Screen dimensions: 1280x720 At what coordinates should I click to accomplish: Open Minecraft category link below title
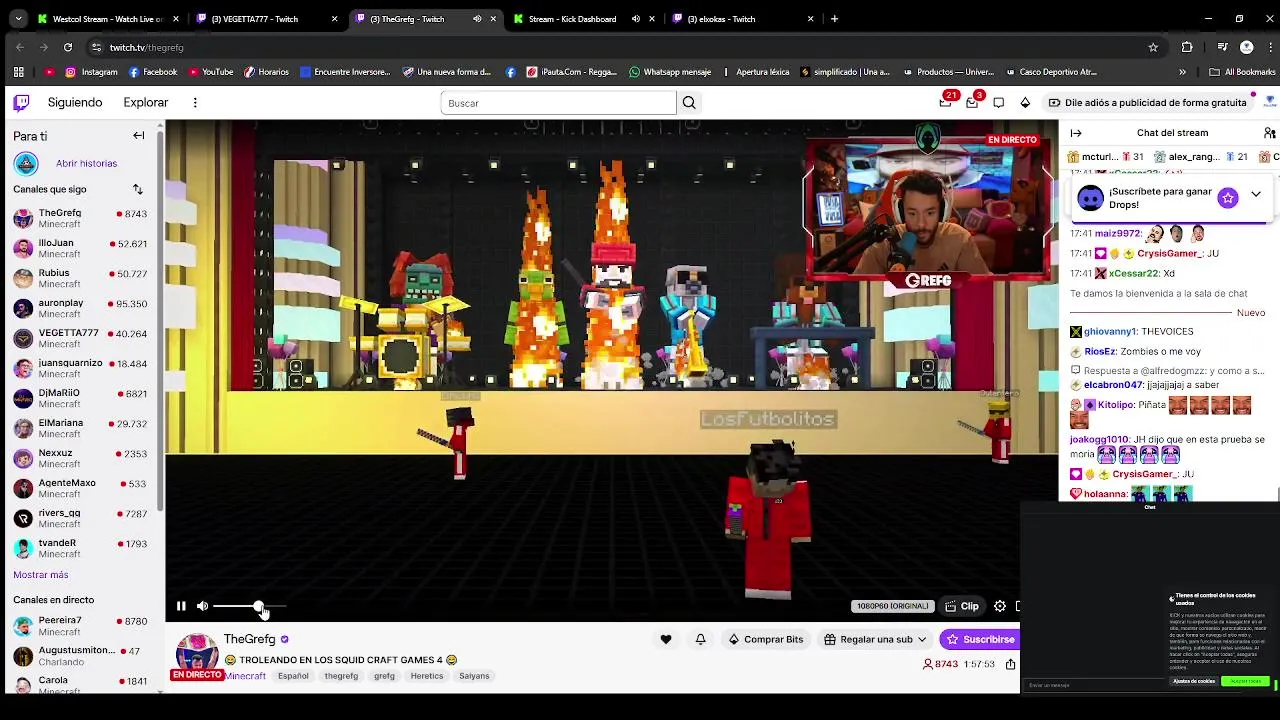click(x=245, y=676)
